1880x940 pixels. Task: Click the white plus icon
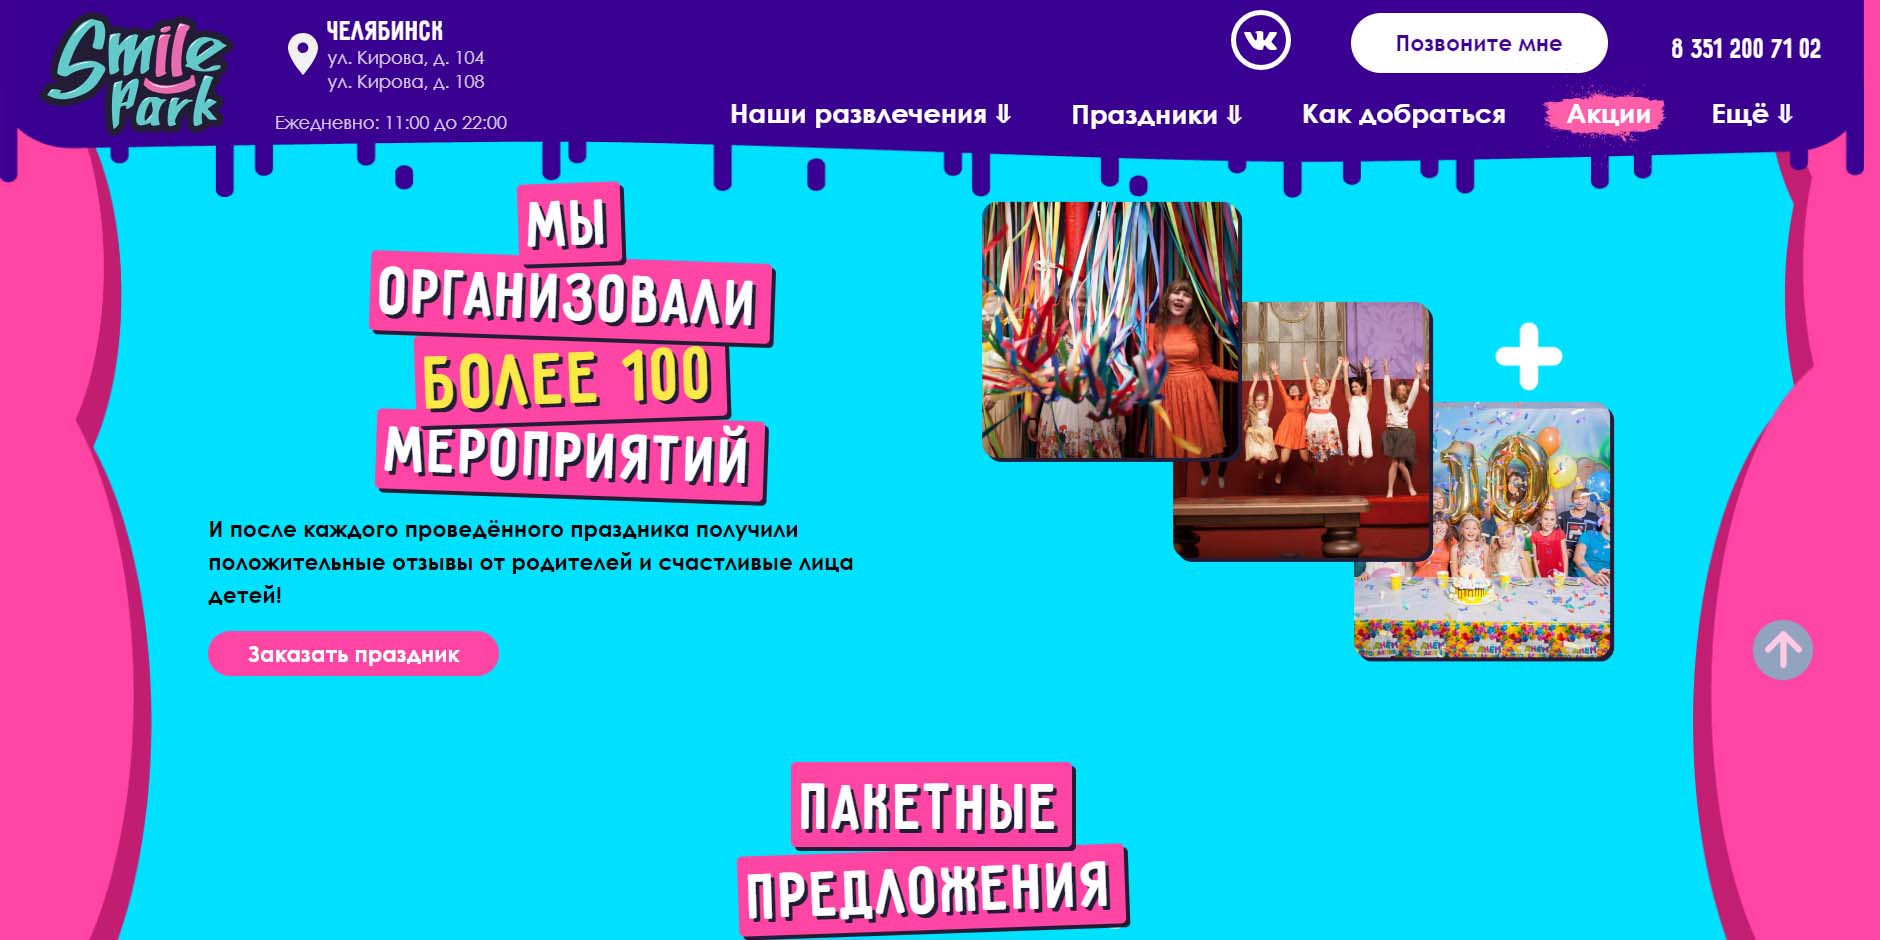(x=1528, y=356)
